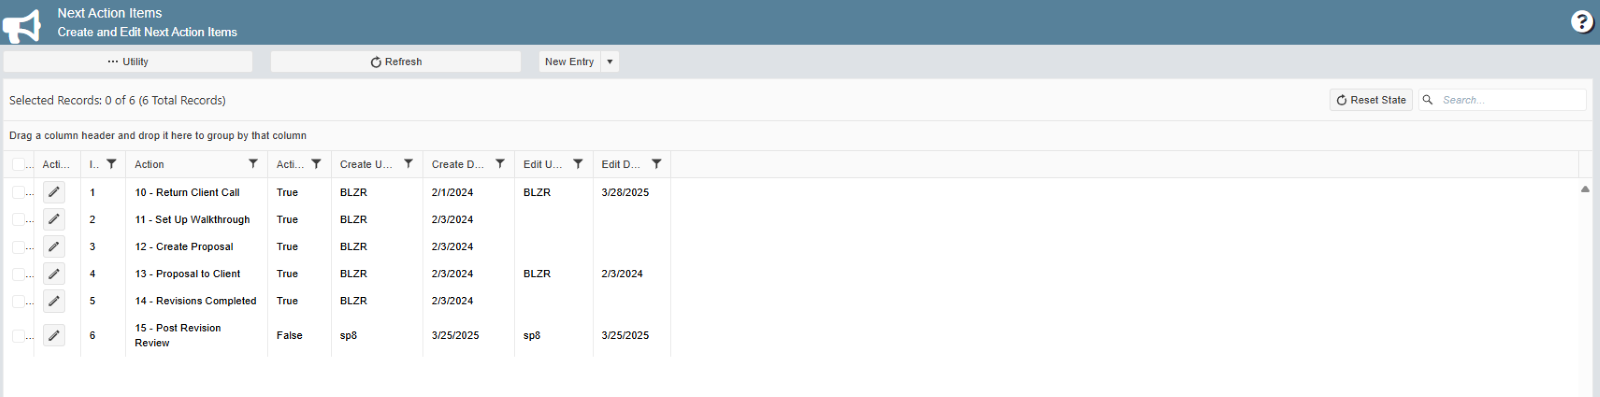1600x397 pixels.
Task: Edit the 15 - Post Revision Review row
Action: click(x=54, y=335)
